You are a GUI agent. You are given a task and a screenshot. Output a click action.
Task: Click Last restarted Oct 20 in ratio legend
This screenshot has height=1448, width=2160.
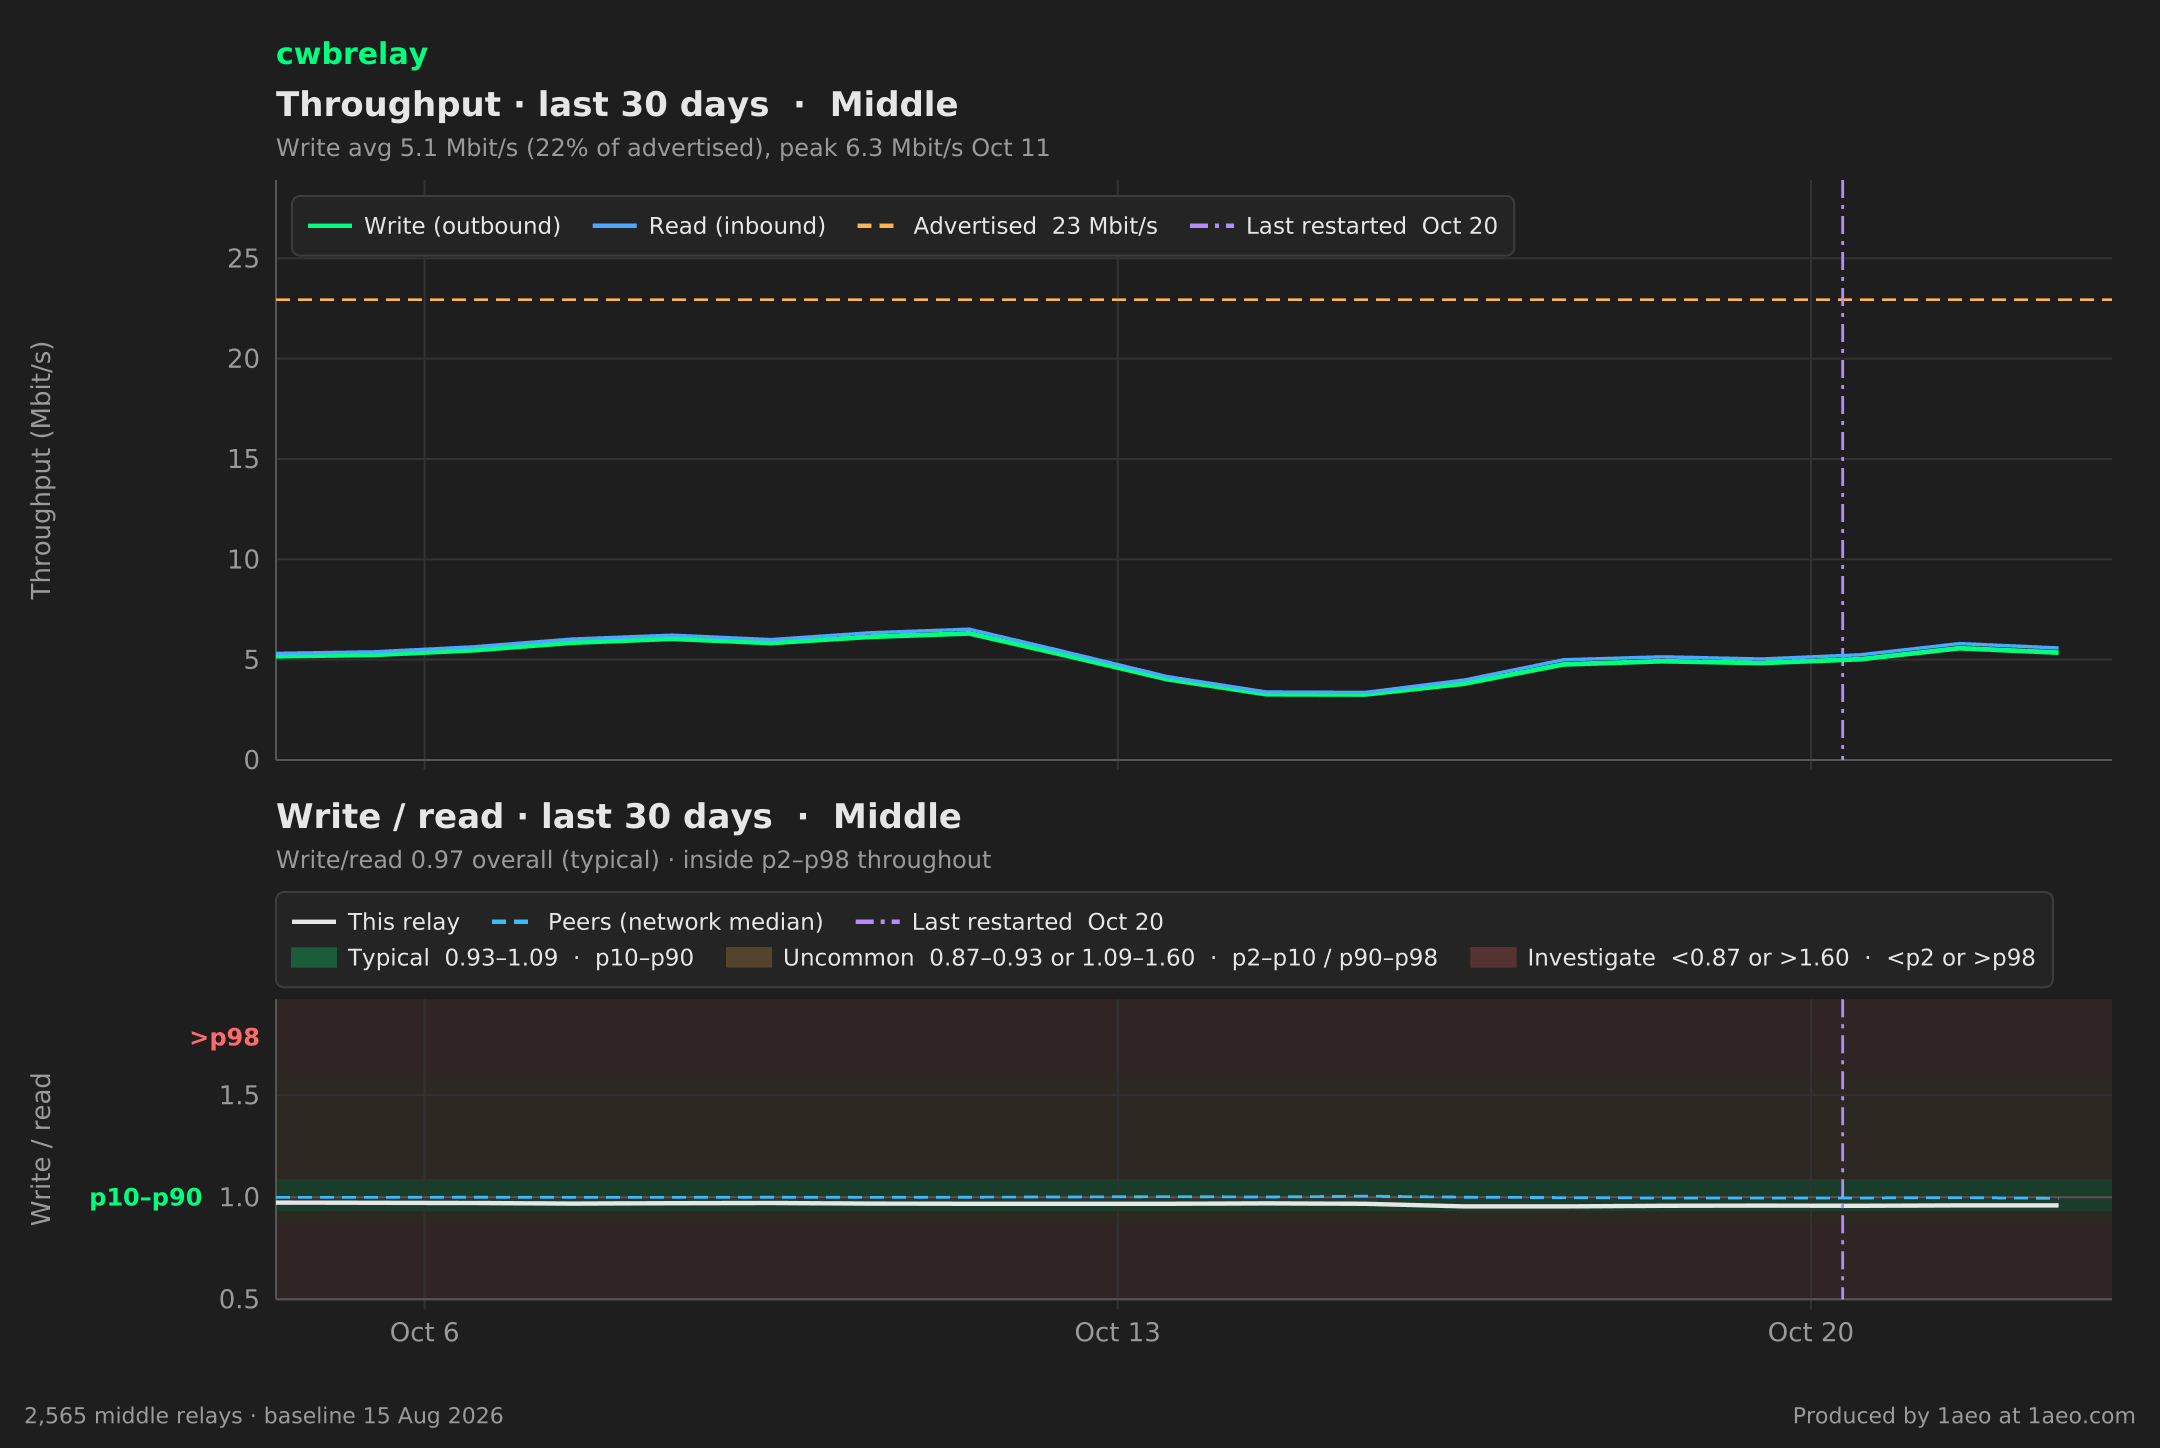1009,922
